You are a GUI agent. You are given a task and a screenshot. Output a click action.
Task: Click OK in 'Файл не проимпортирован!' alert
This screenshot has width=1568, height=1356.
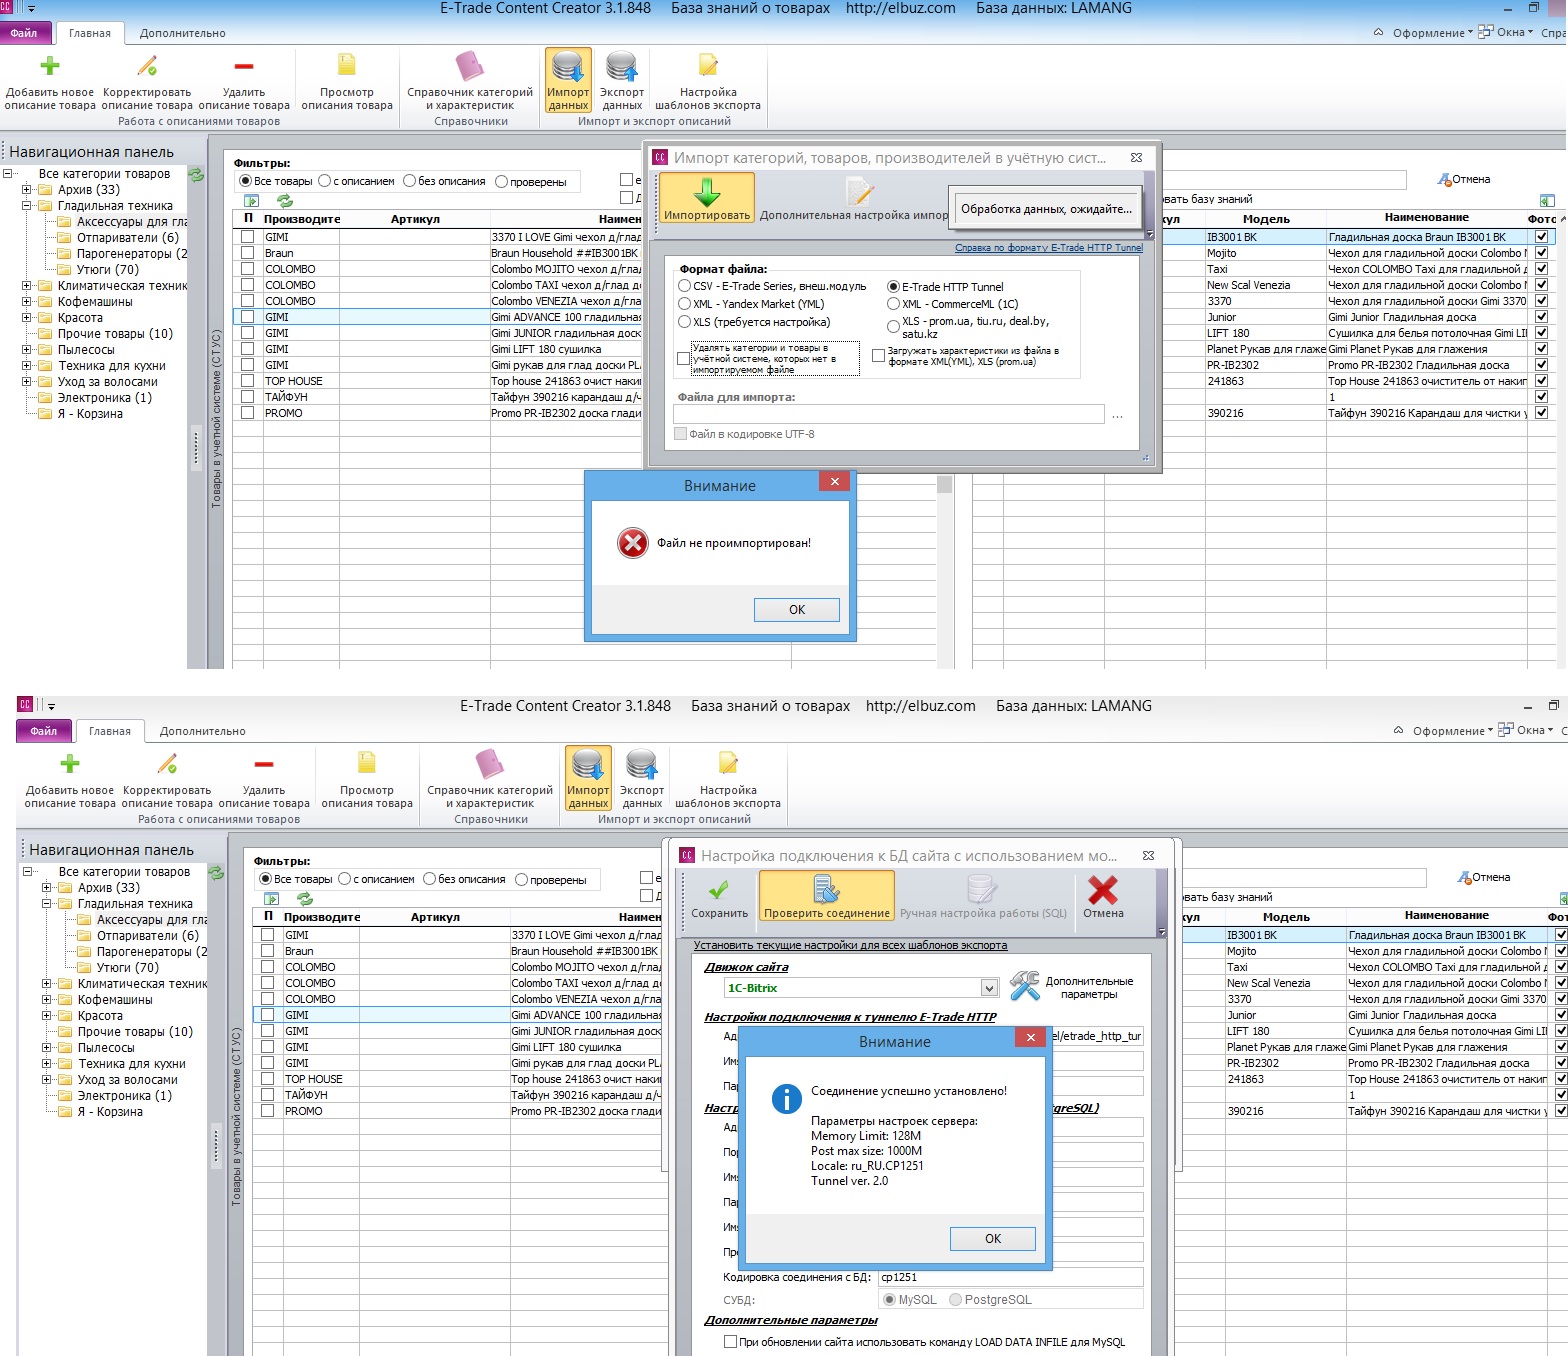tap(797, 610)
